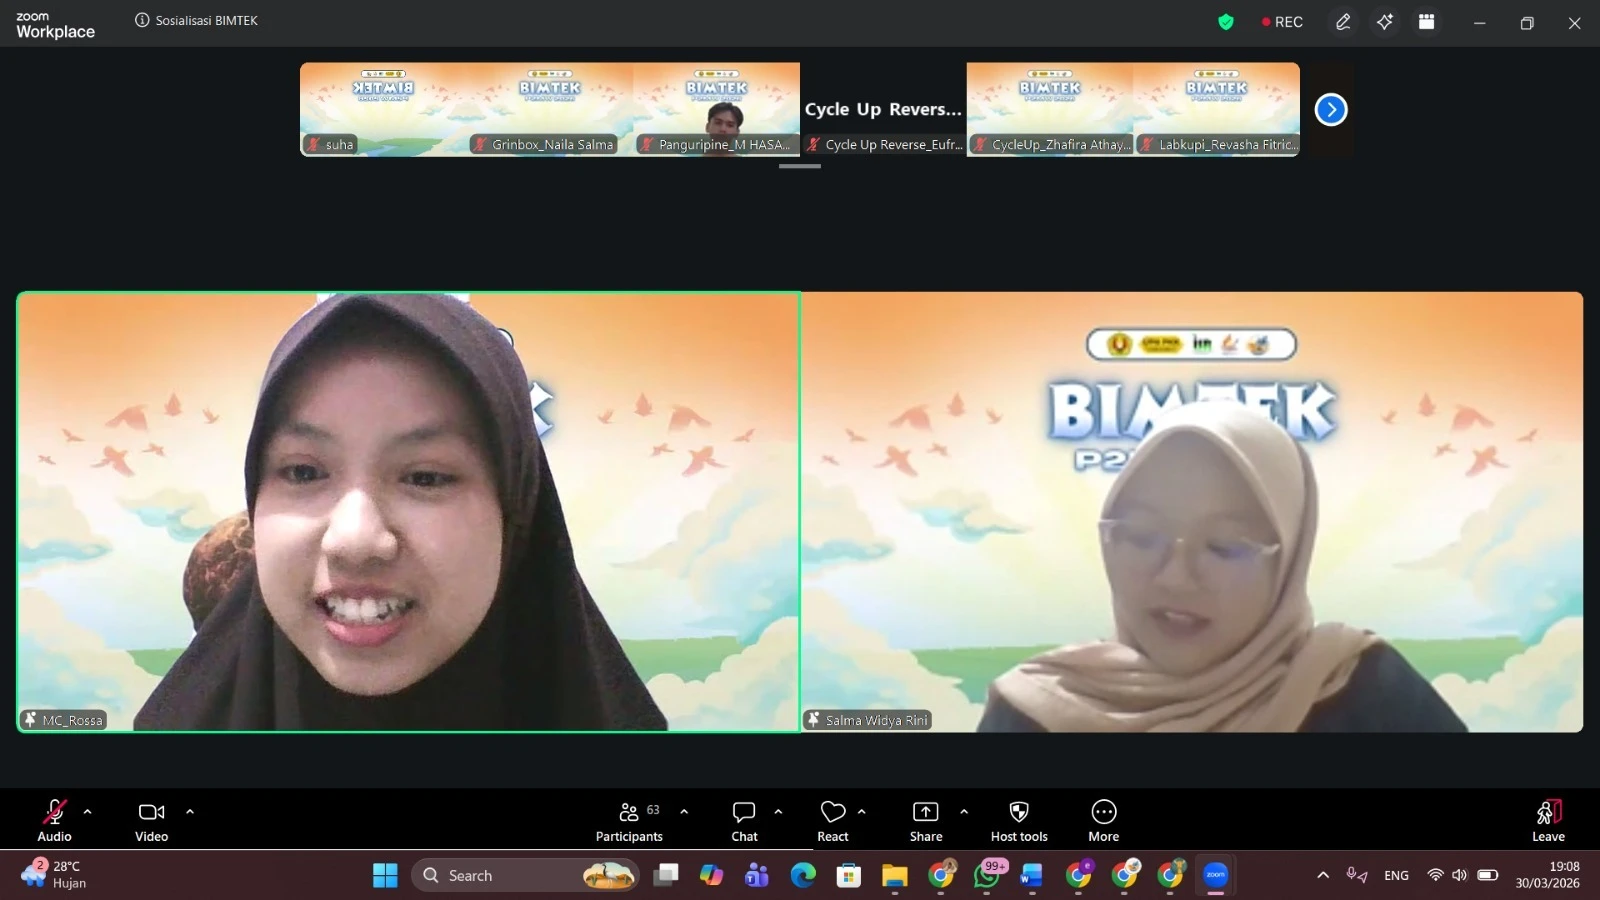Expand the Audio settings arrow
Screen dimensions: 1600x900
[88, 812]
